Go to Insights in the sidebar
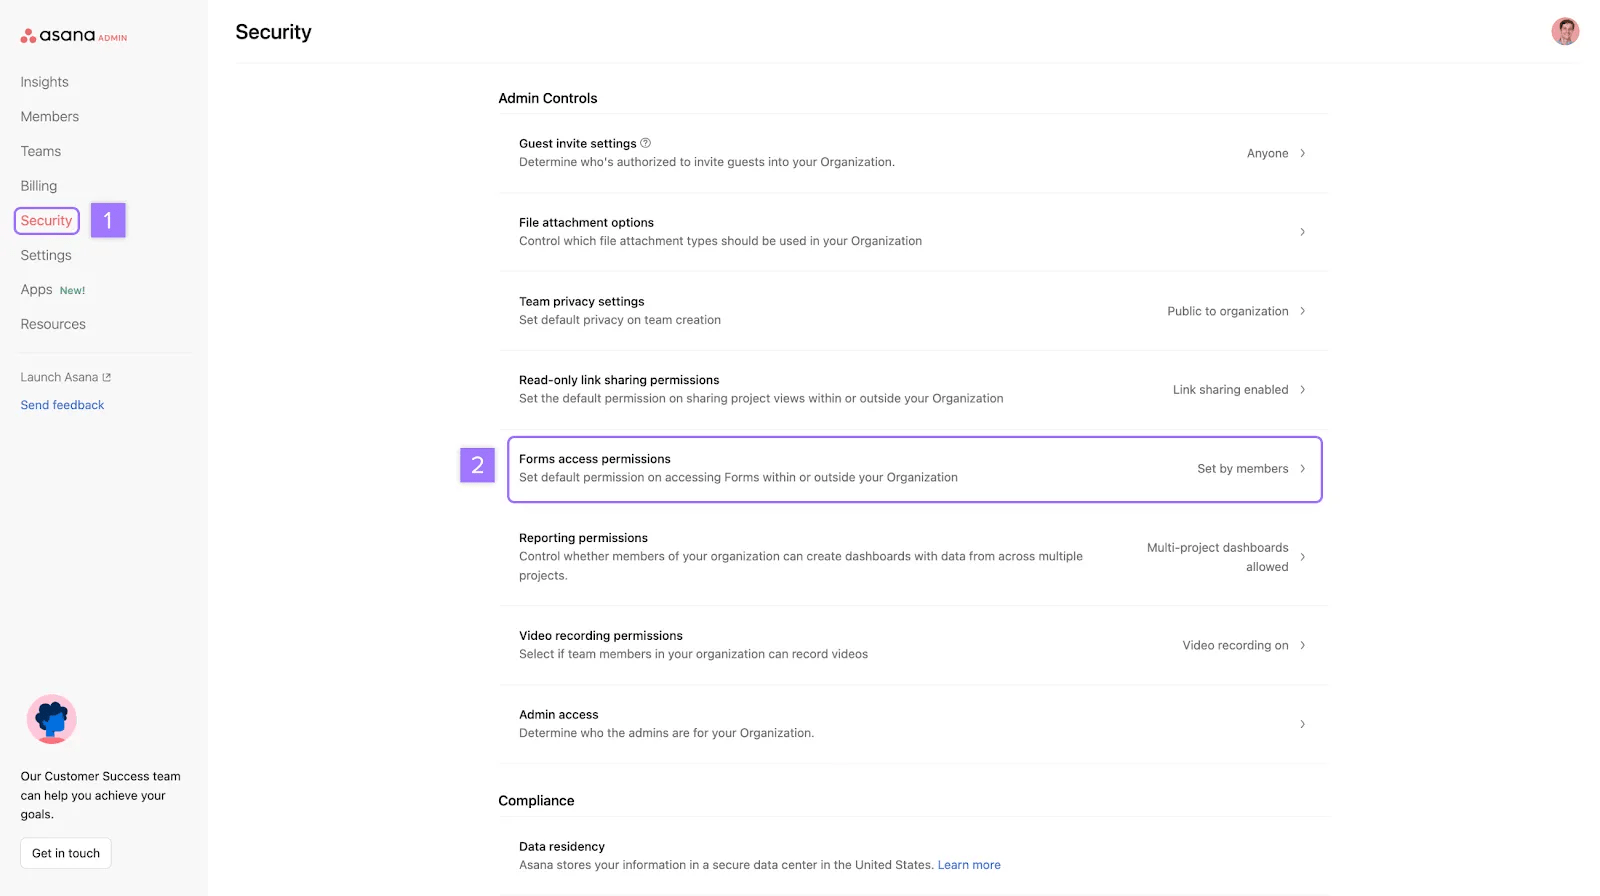This screenshot has height=896, width=1600. tap(45, 82)
